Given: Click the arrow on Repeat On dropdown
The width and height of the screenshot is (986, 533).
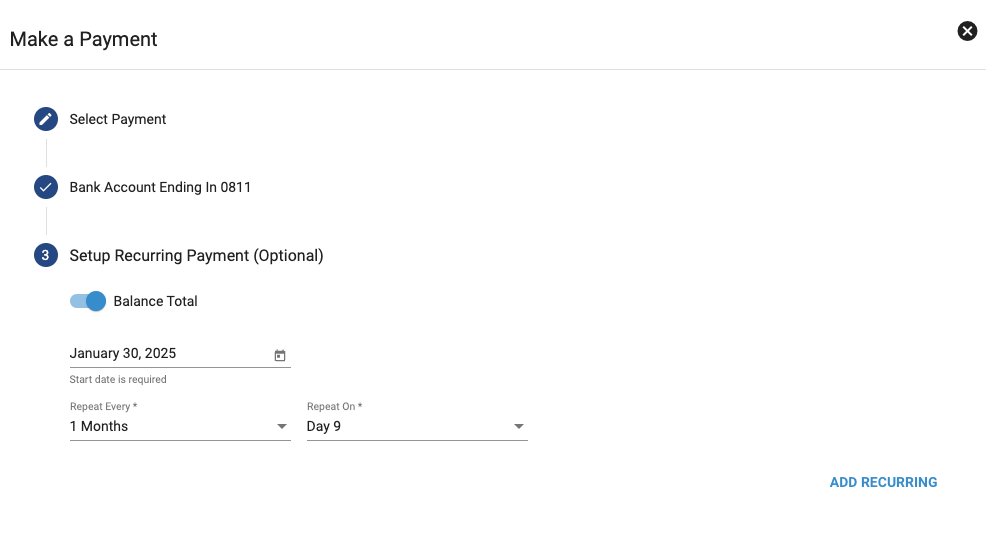Looking at the screenshot, I should point(518,427).
